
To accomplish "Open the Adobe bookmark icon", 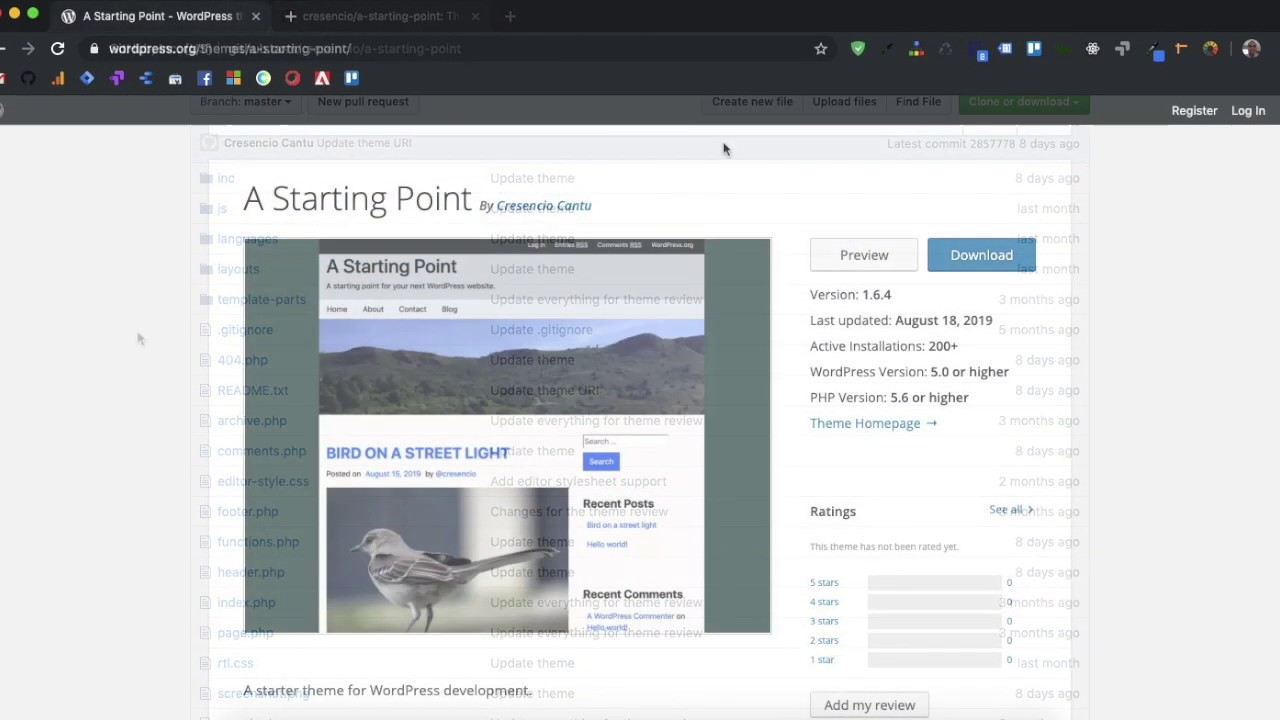I will [x=322, y=78].
